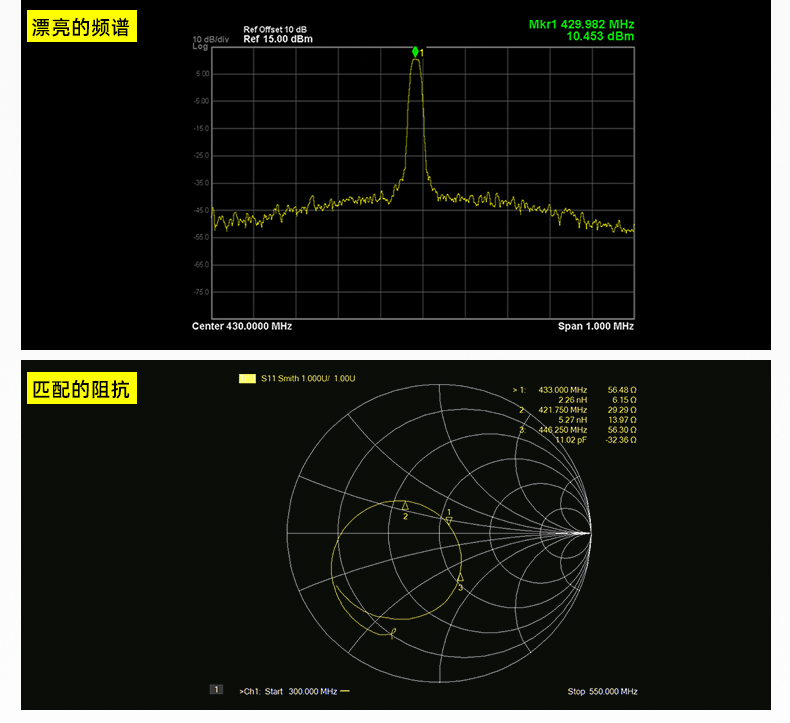Click 'Span 1.000 MHz' text
Screen dimensions: 790x723
[596, 326]
